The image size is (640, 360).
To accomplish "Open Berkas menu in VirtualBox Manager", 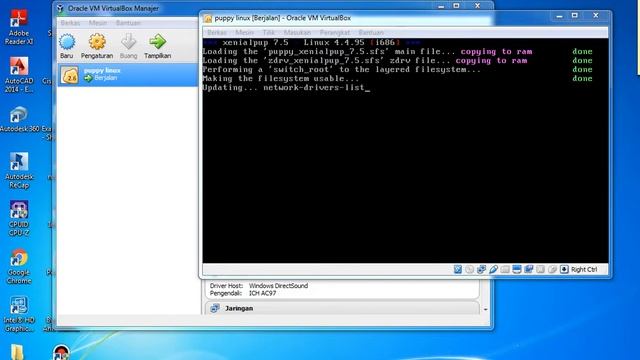I will (x=70, y=23).
